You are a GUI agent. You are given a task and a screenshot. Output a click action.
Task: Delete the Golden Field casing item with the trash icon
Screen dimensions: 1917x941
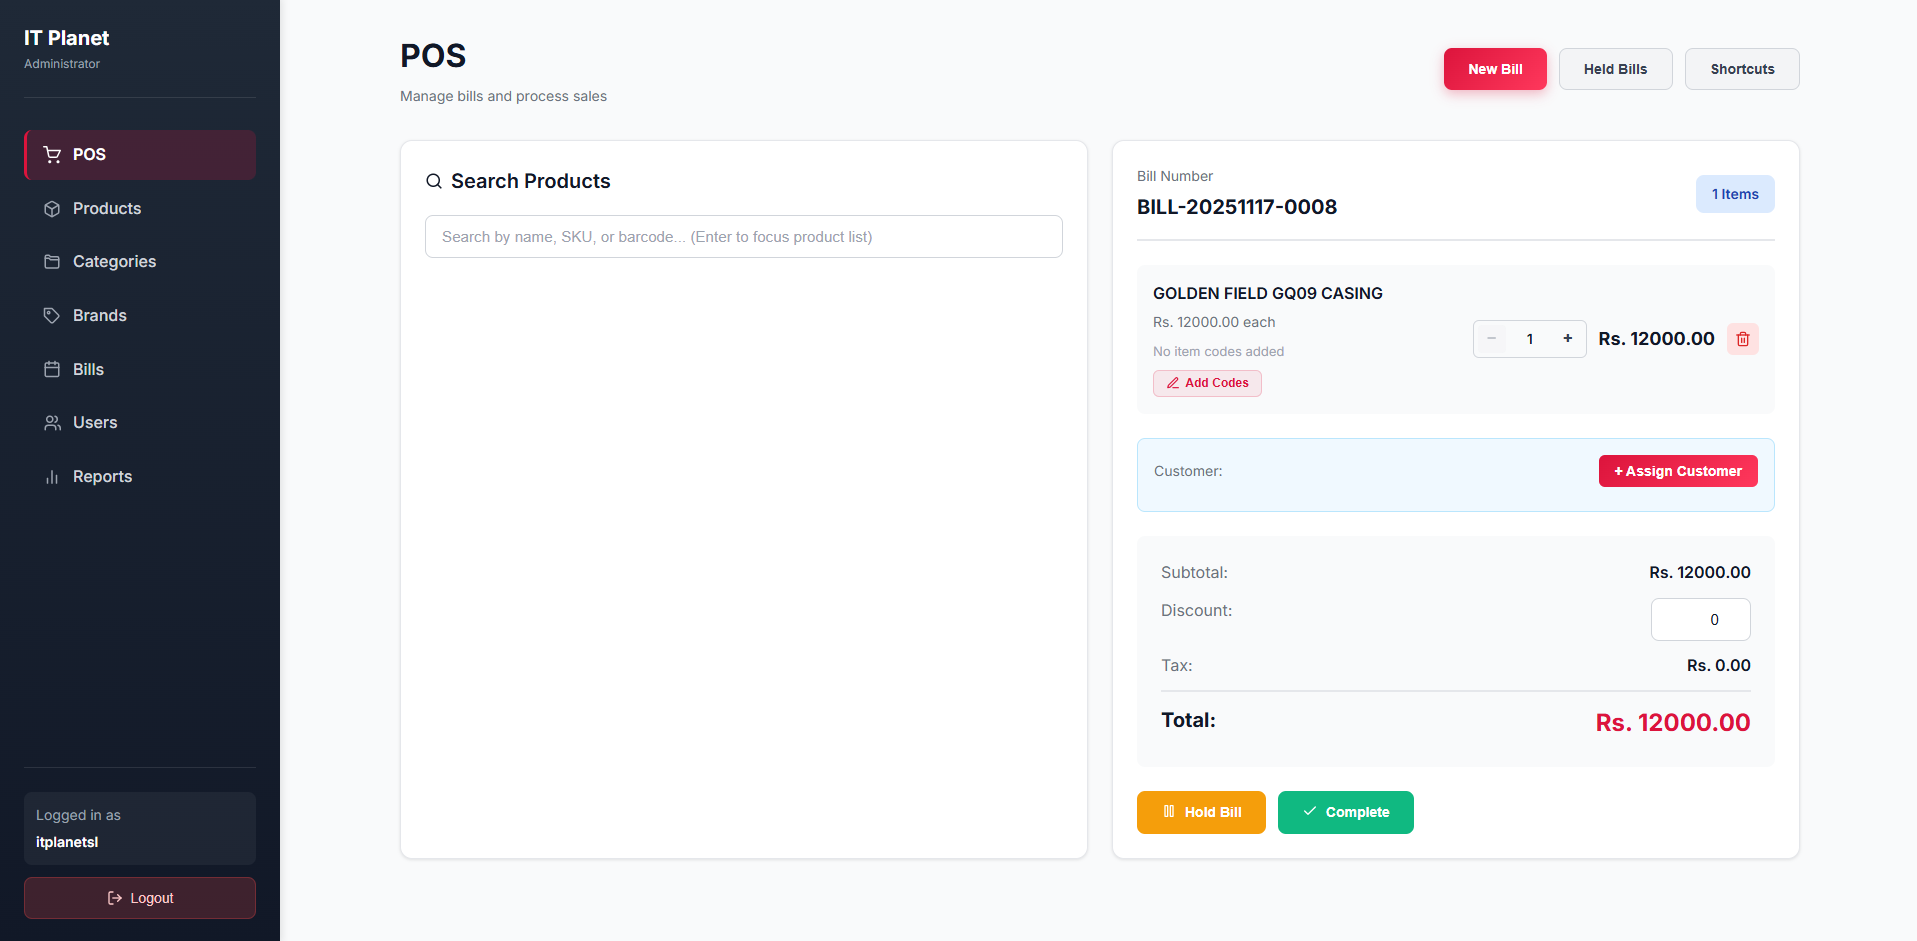tap(1742, 339)
